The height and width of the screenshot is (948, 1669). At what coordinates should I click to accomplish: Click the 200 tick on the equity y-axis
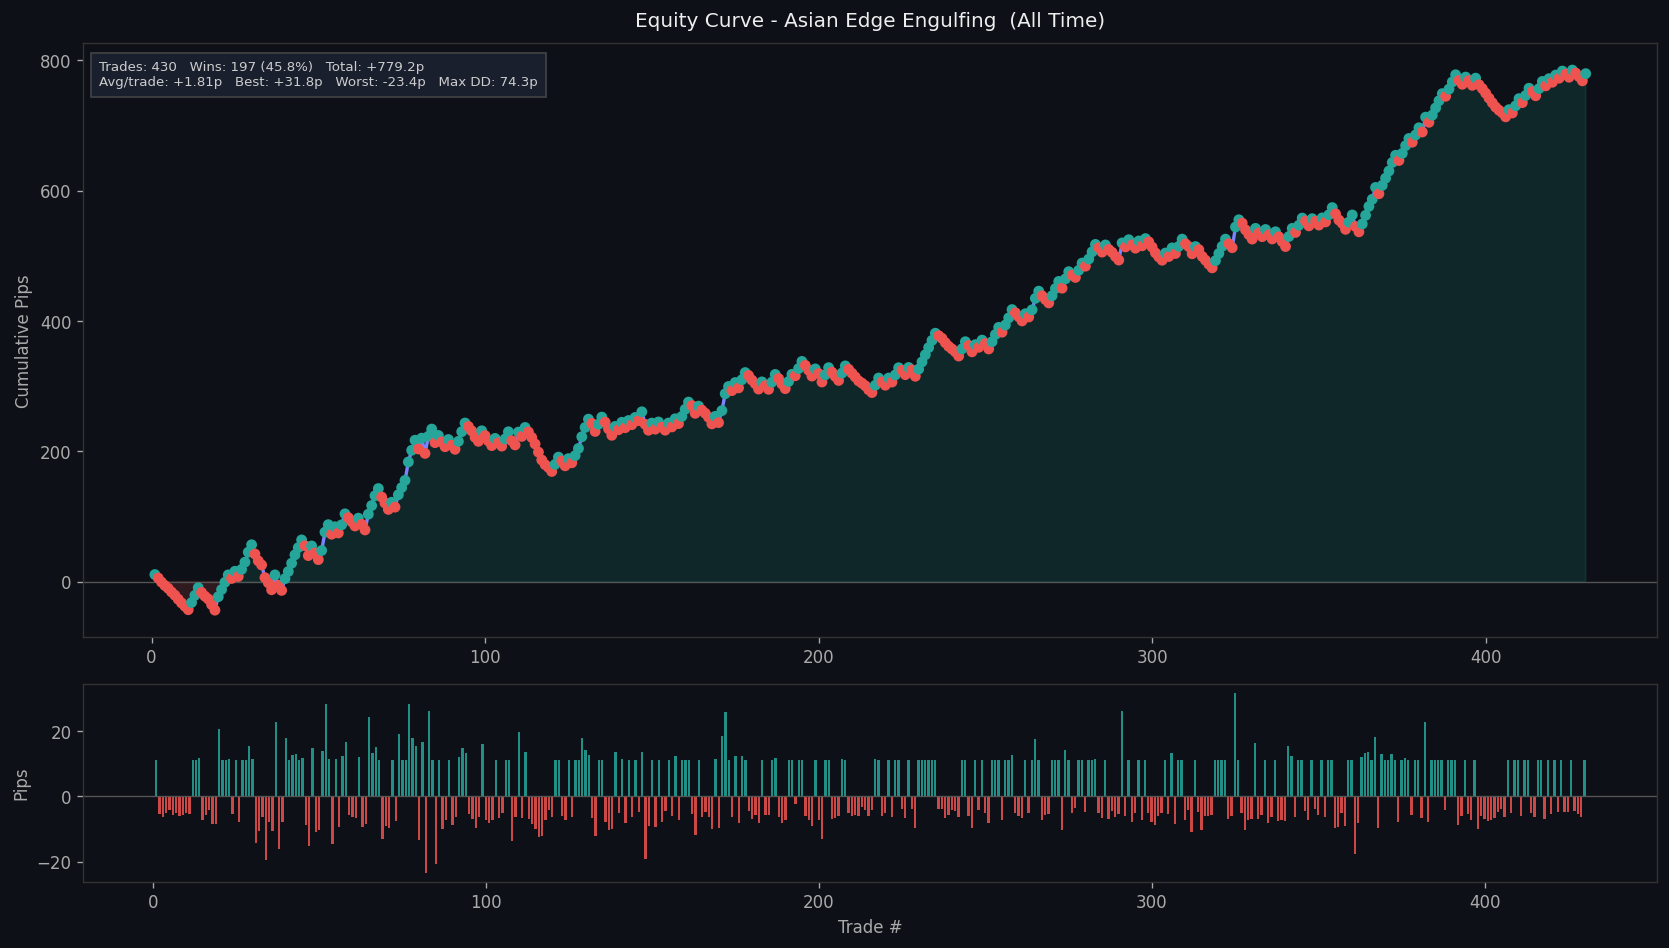pyautogui.click(x=55, y=453)
